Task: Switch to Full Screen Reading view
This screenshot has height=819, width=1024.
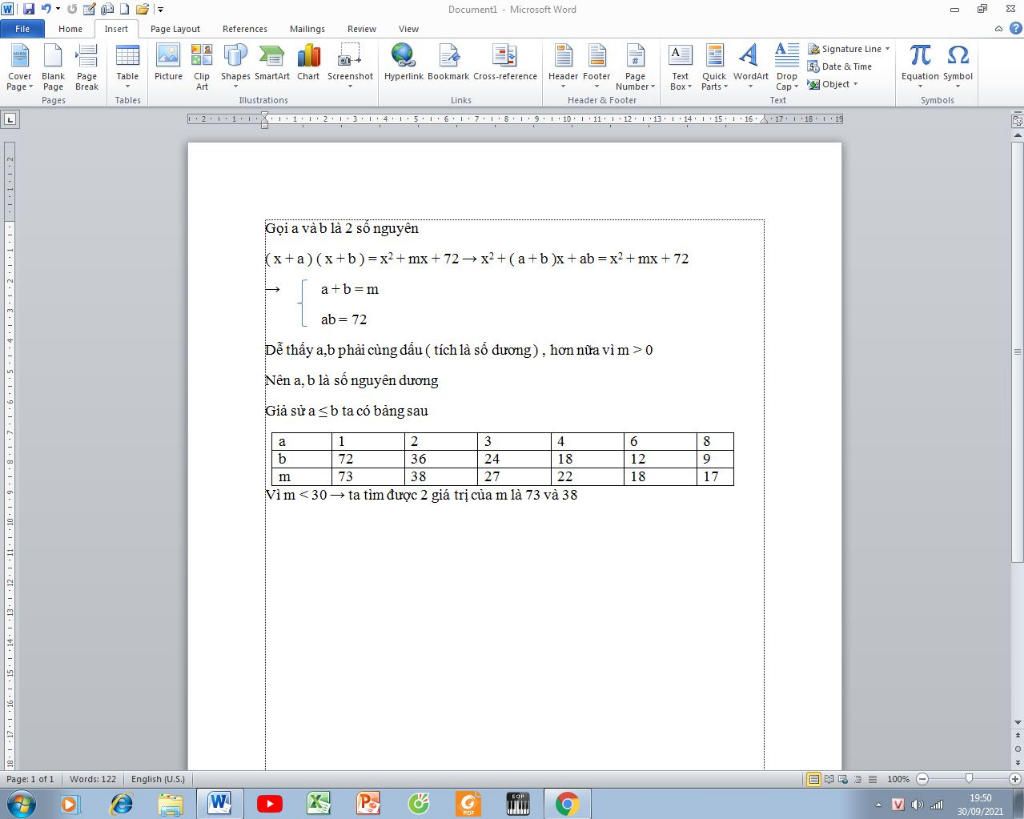Action: [829, 779]
